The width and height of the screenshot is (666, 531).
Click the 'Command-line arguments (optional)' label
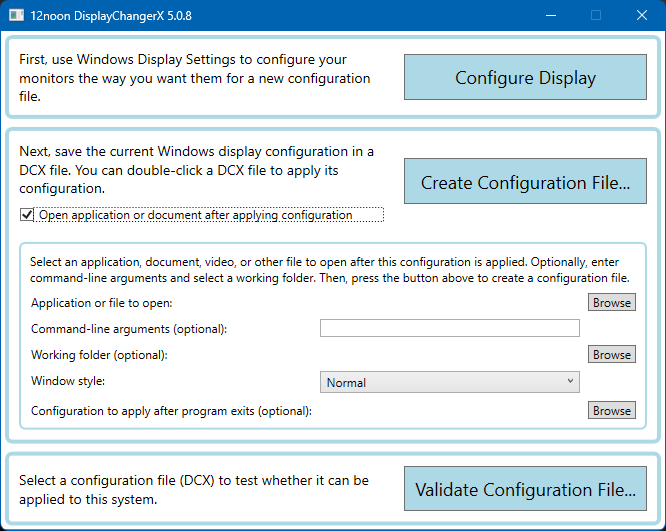point(129,329)
